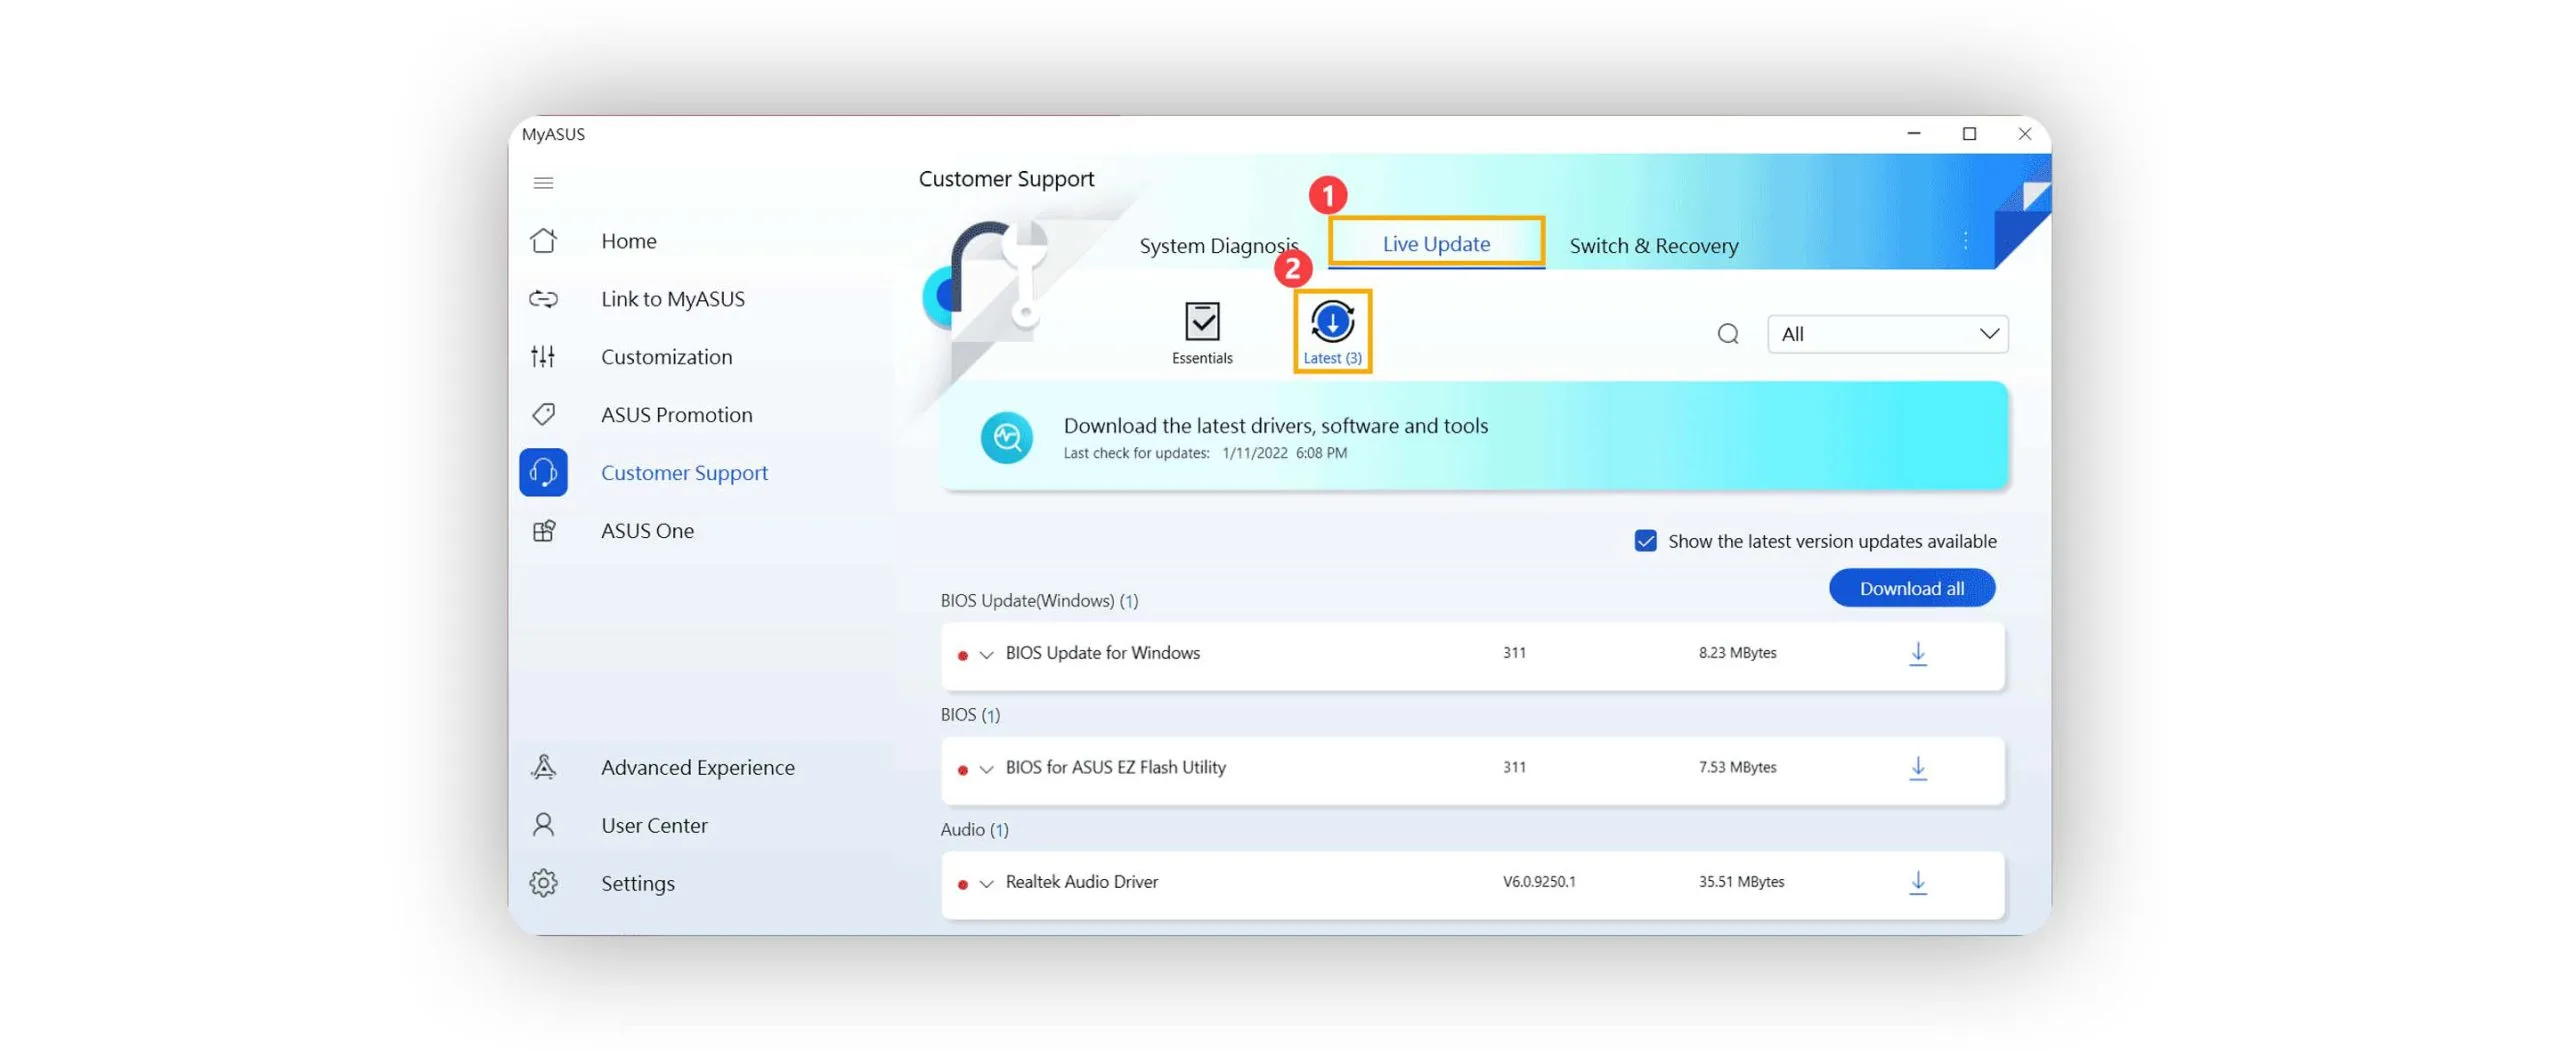Open the Switch & Recovery tab
Viewport: 2560px width, 1051px height.
1653,246
